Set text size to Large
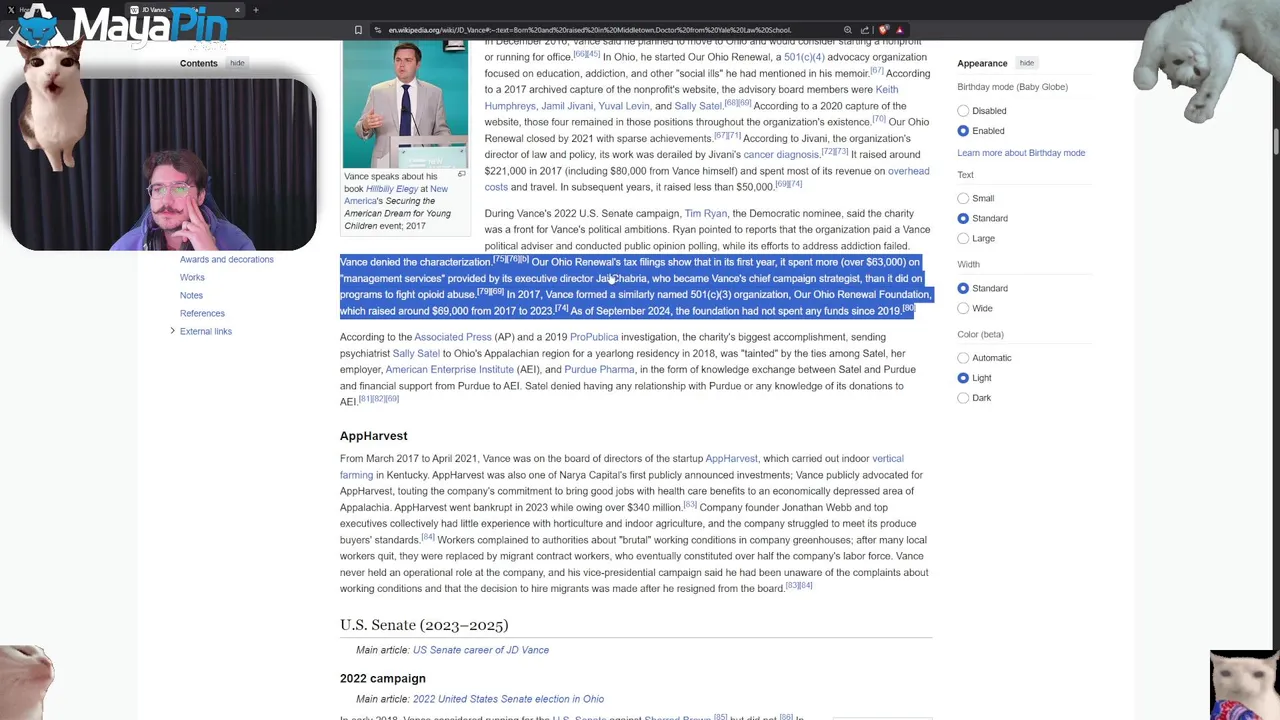Screen dimensions: 1280x720 click(x=963, y=238)
